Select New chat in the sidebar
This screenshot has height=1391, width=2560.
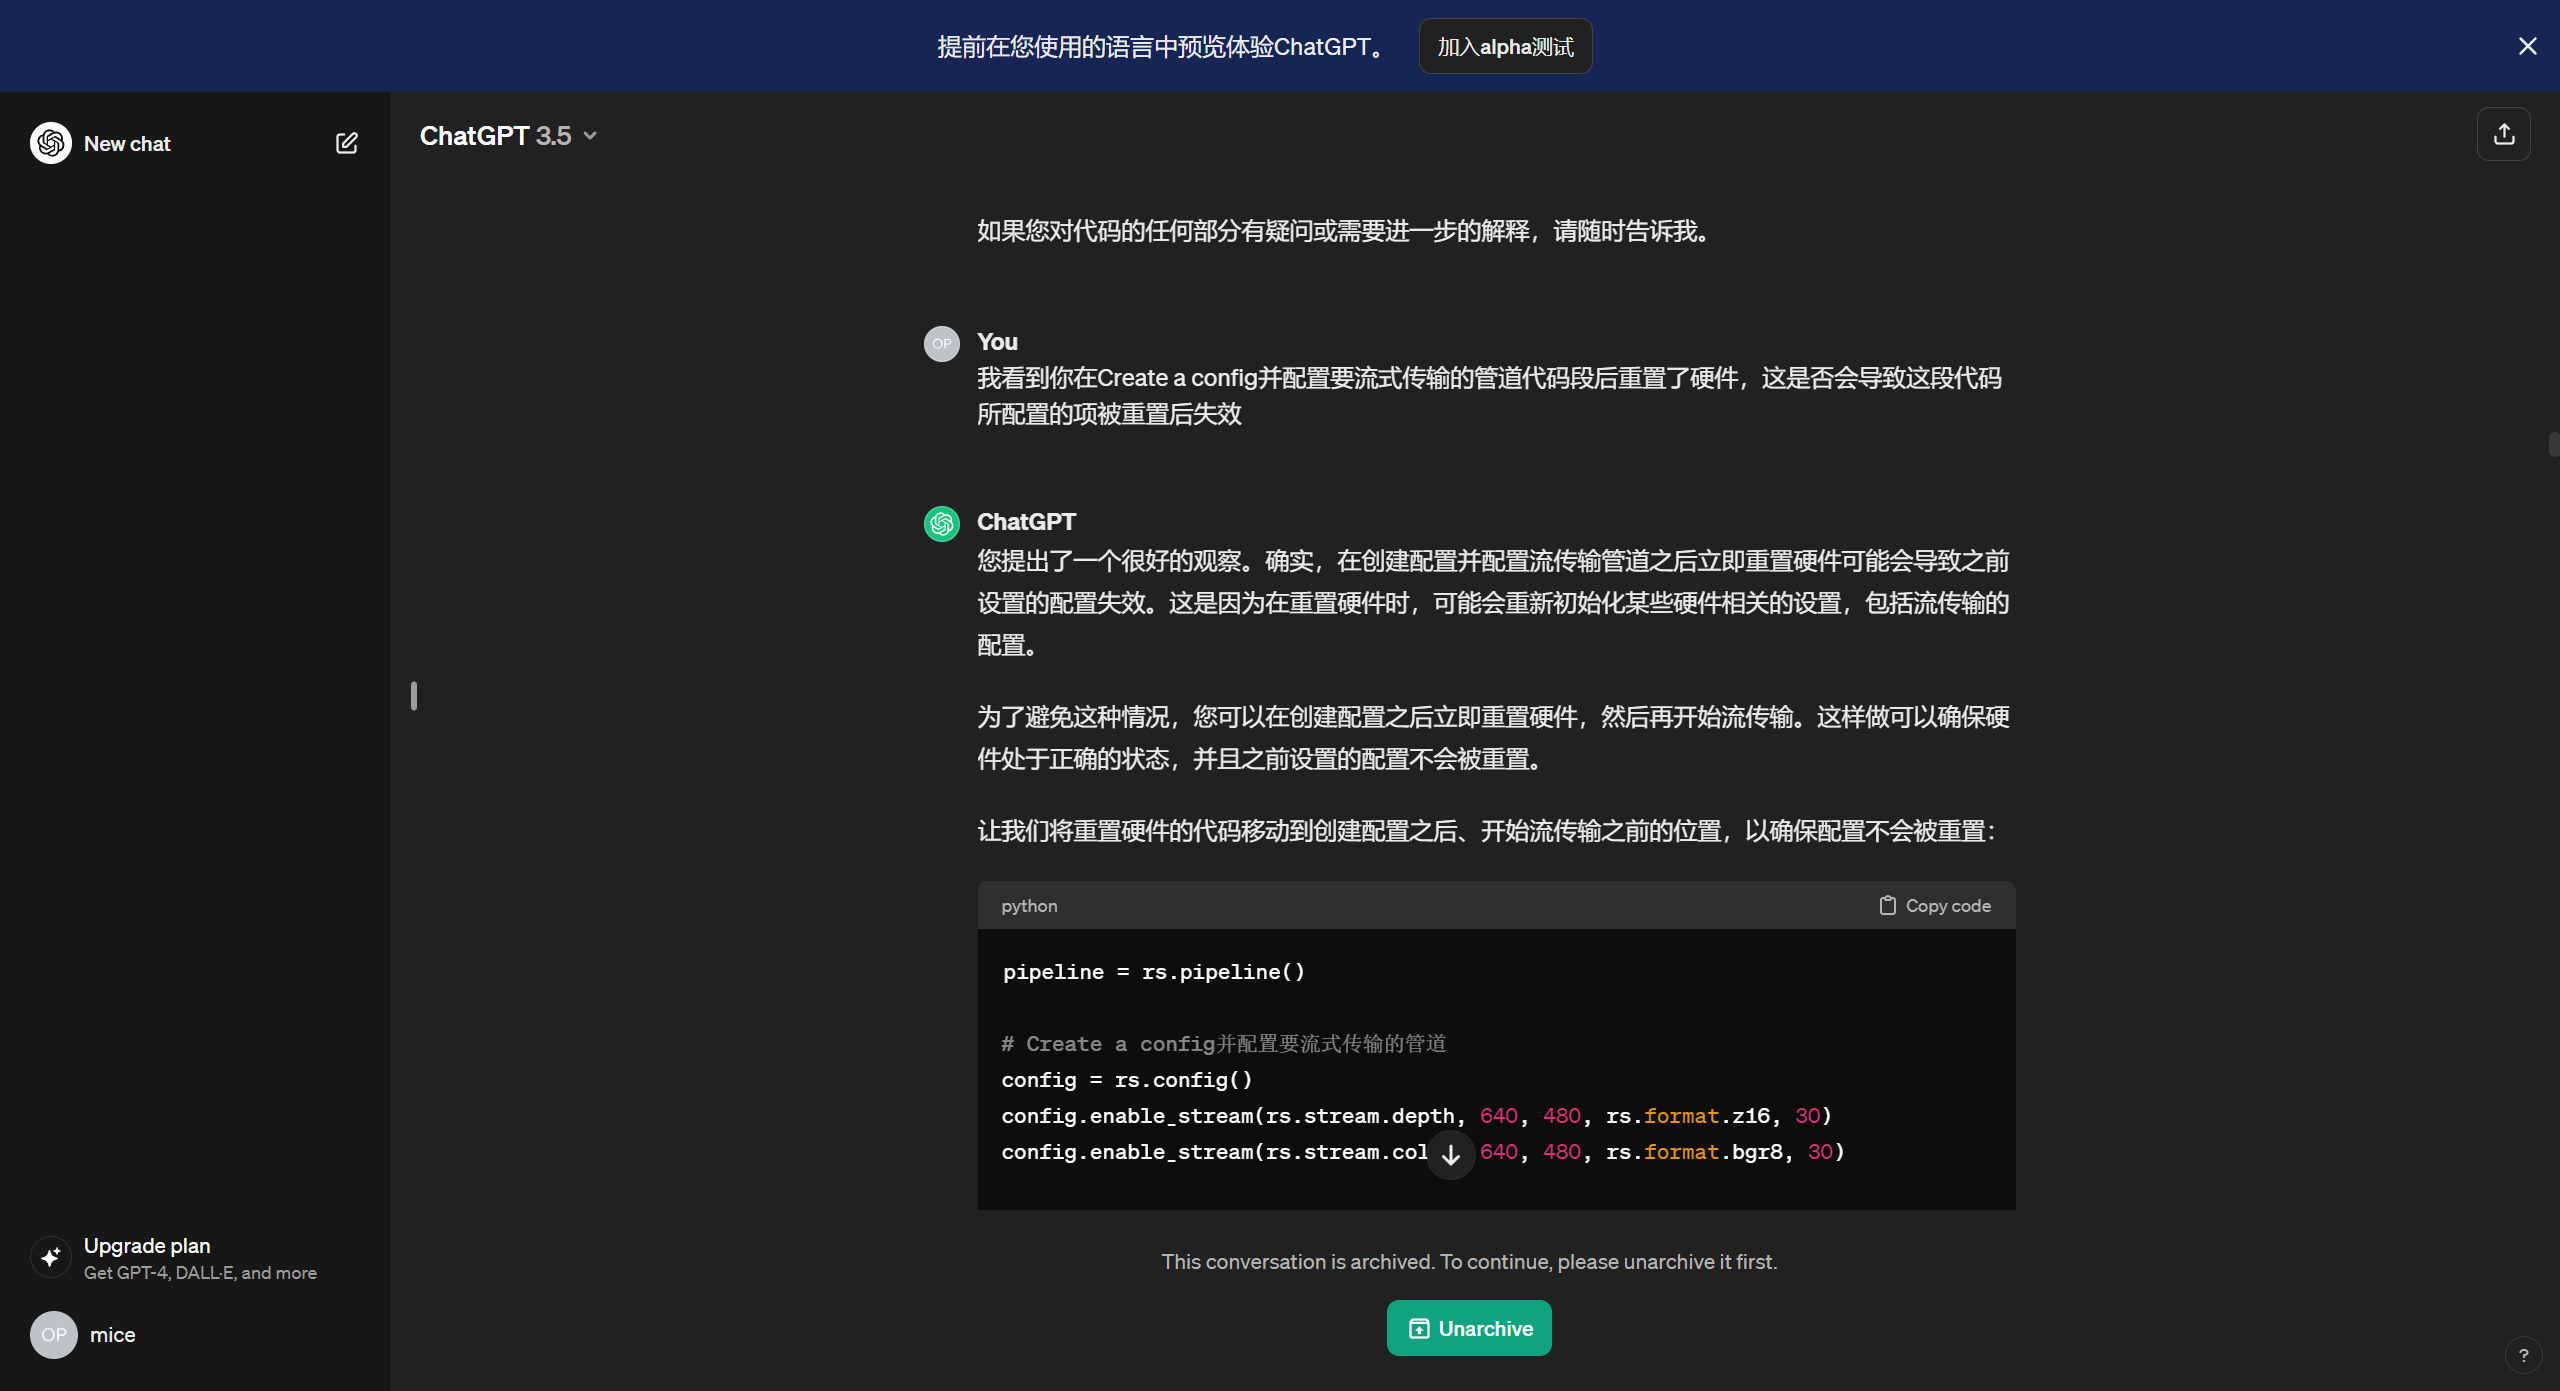(x=127, y=143)
